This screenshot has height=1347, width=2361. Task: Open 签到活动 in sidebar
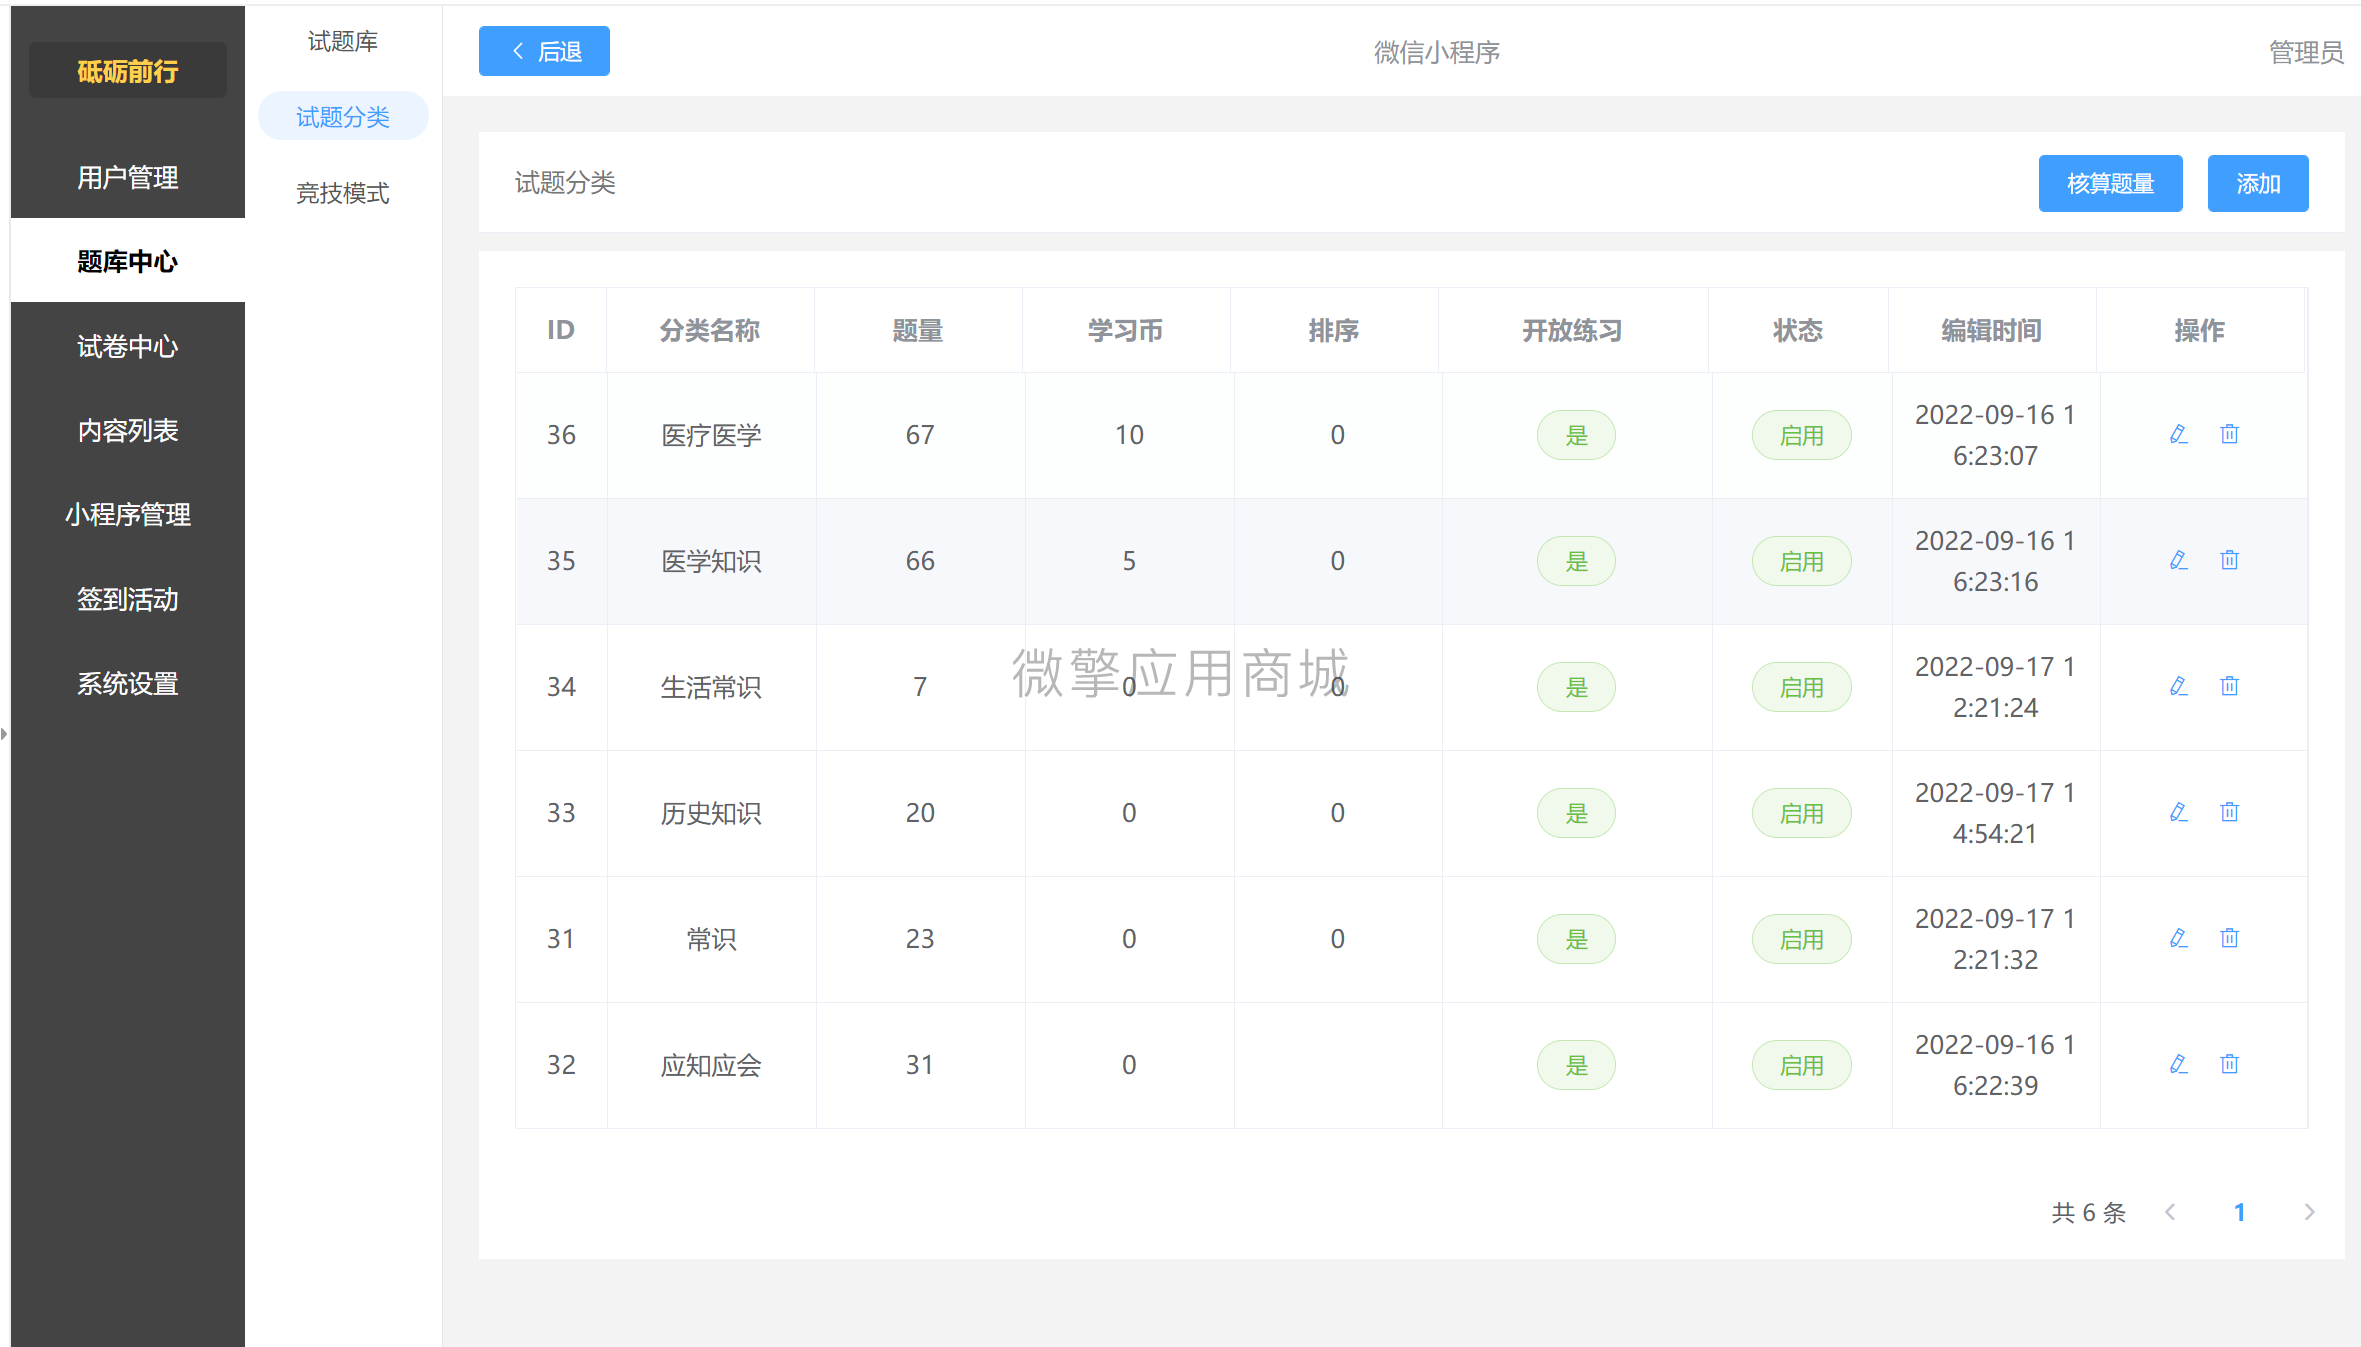pyautogui.click(x=128, y=599)
